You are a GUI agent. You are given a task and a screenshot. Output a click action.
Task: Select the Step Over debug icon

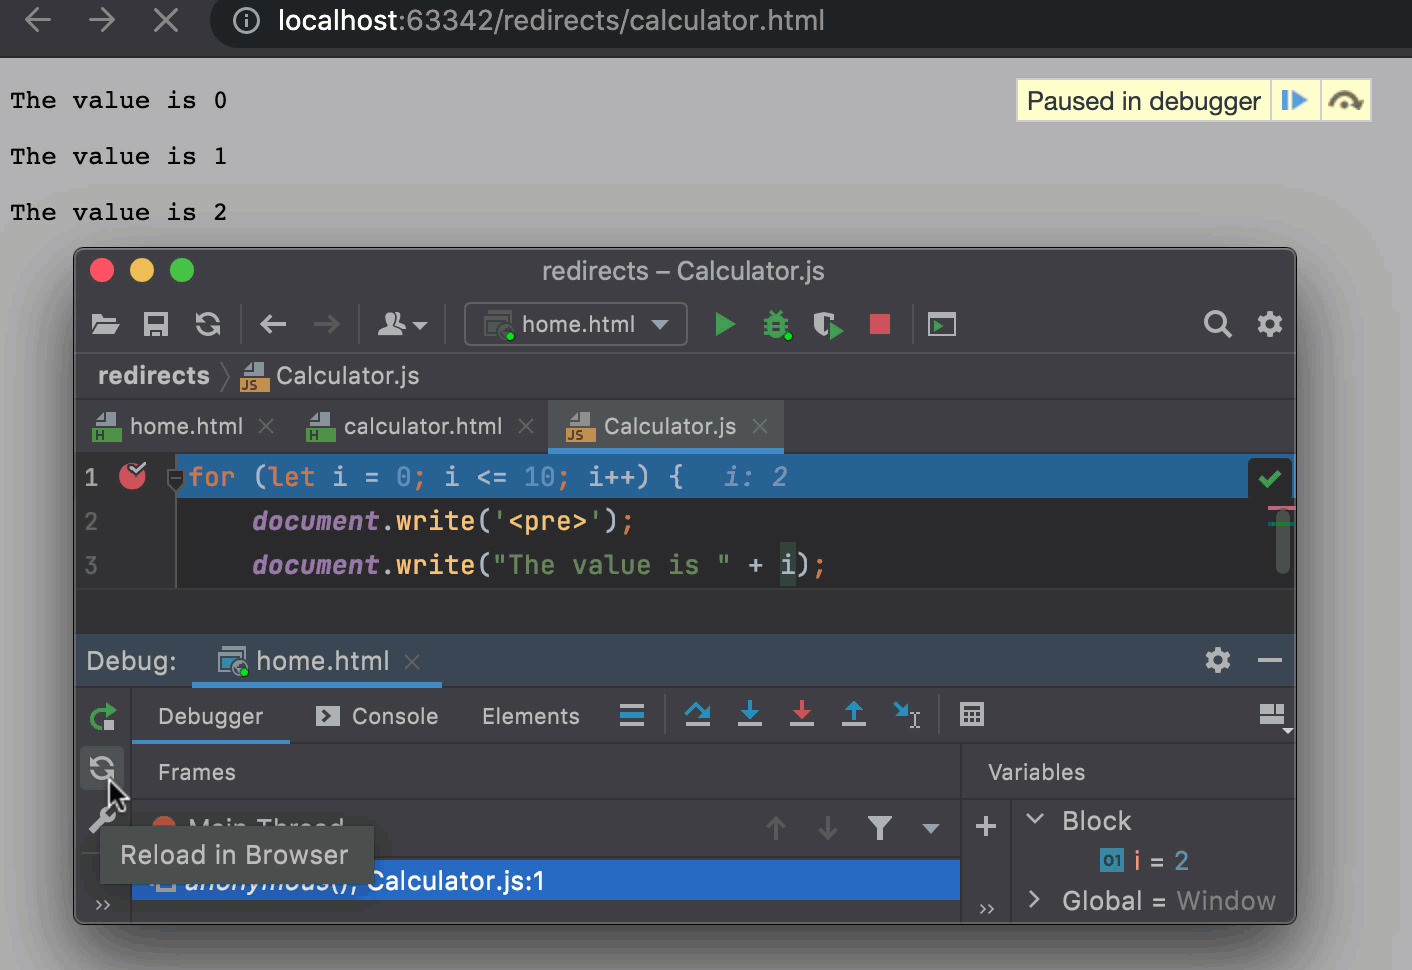pyautogui.click(x=697, y=714)
